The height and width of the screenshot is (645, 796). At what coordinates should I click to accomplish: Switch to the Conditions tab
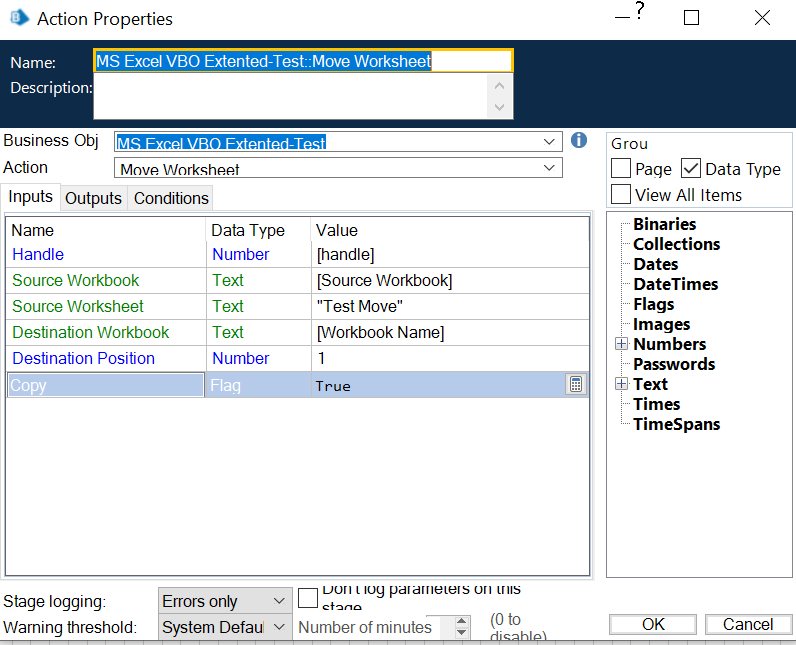click(171, 198)
